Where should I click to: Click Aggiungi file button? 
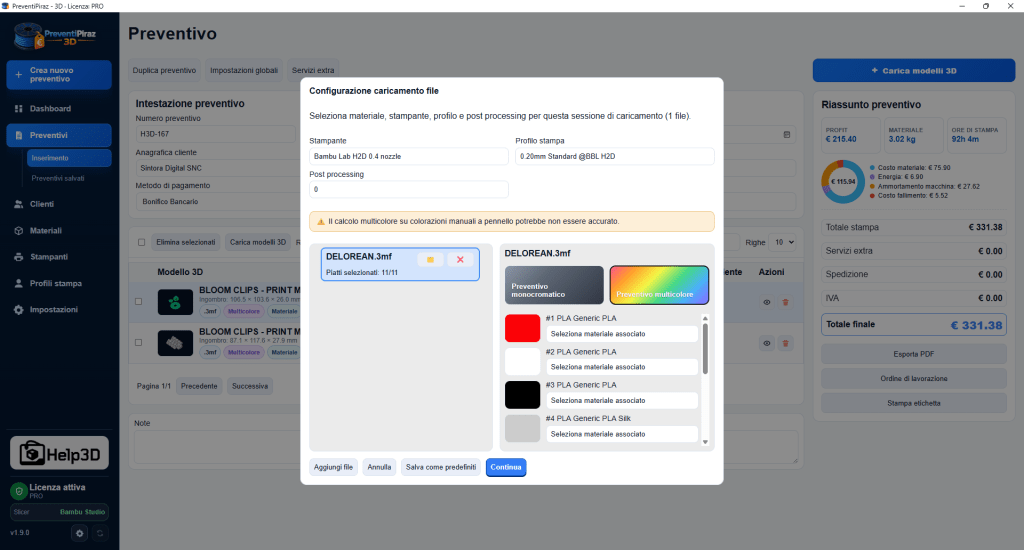(x=333, y=467)
